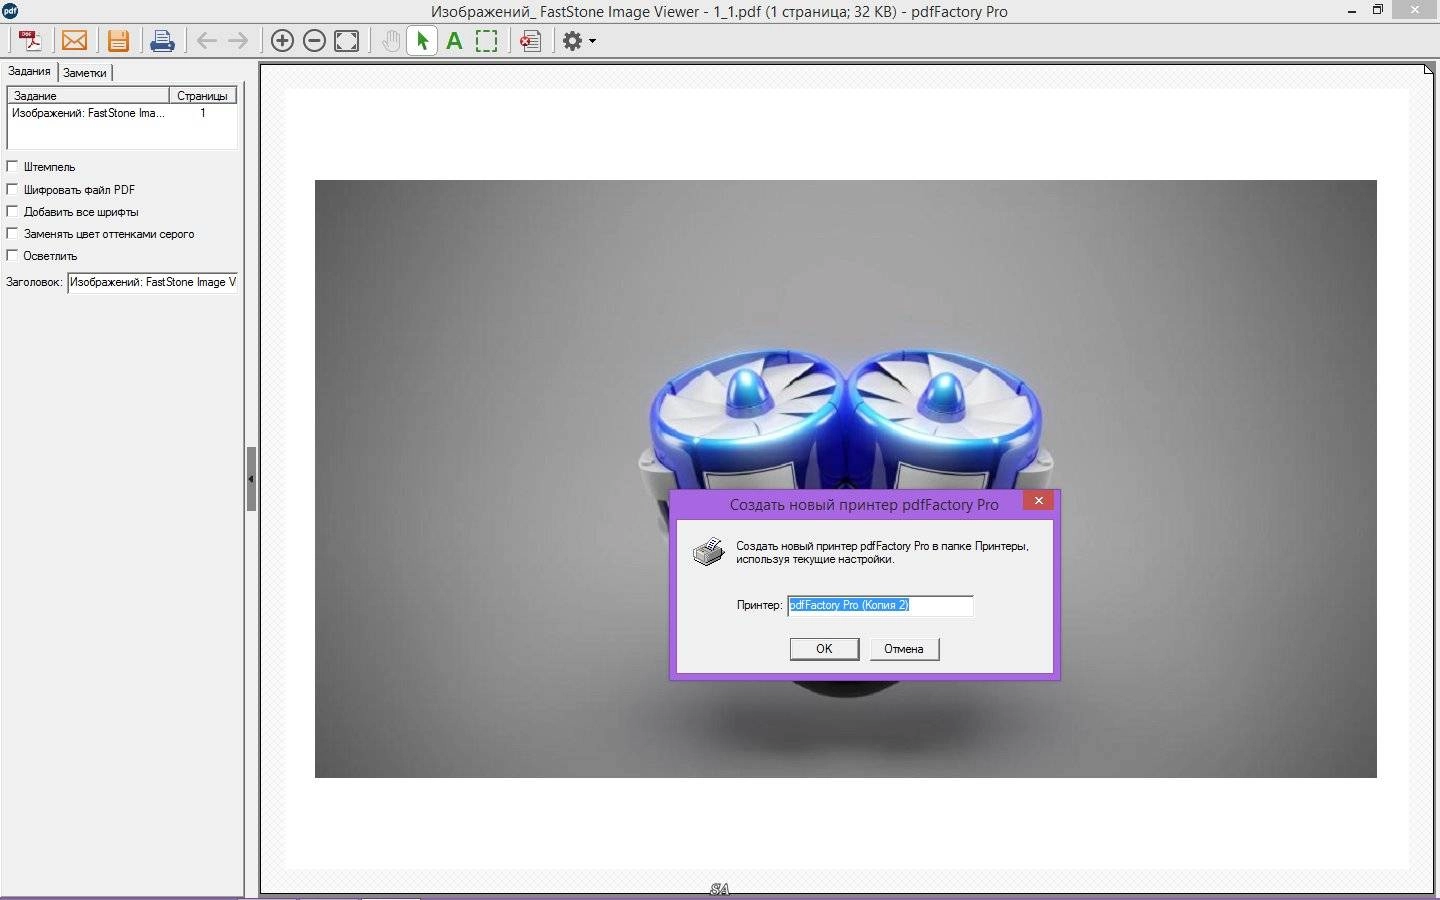Enable Заменять цвет оттенками серого checkbox
1440x900 pixels.
point(13,233)
